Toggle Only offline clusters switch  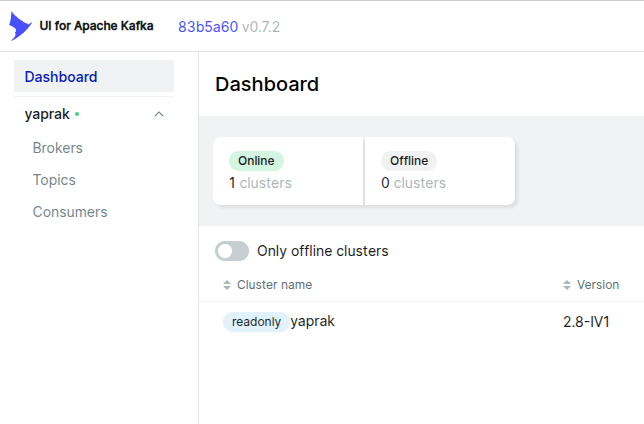coord(232,251)
